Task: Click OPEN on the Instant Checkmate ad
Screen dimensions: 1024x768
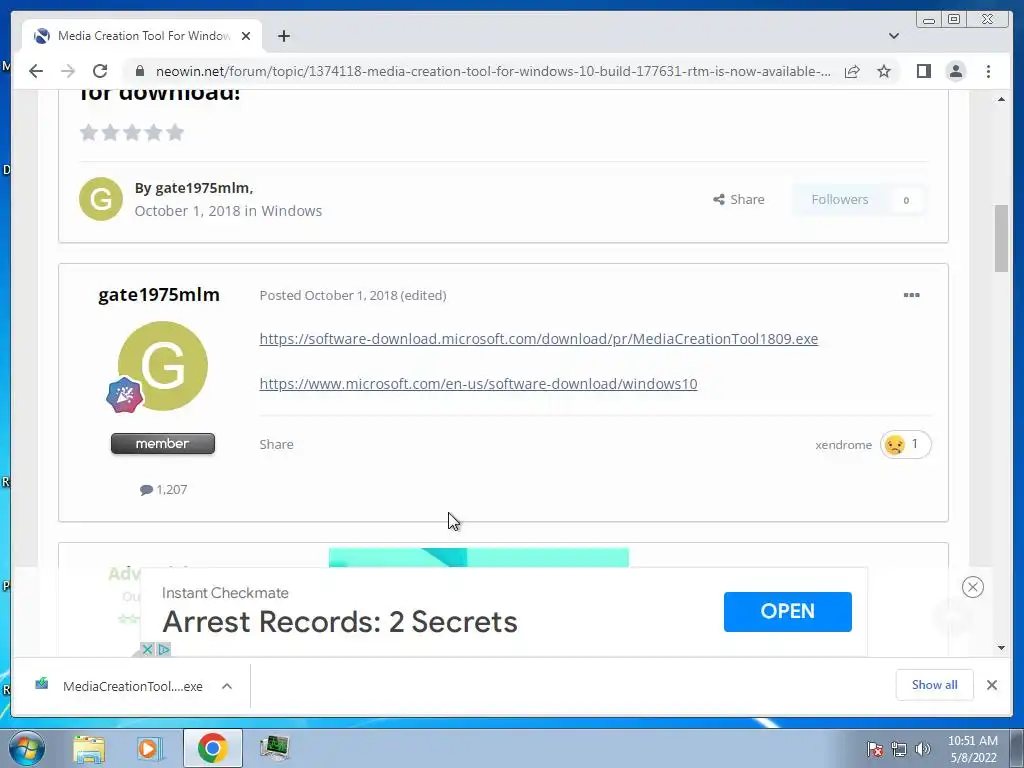Action: pyautogui.click(x=788, y=612)
